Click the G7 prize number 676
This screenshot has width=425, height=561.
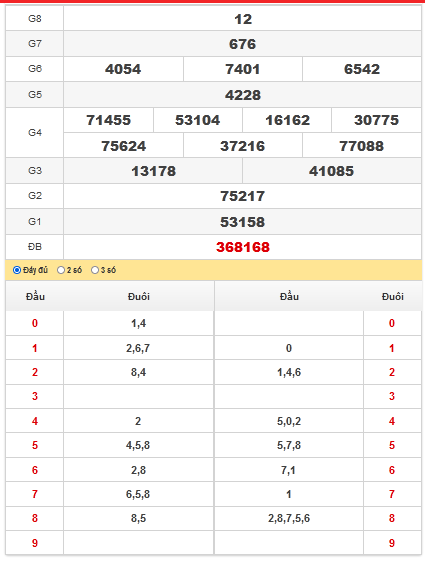click(x=243, y=44)
